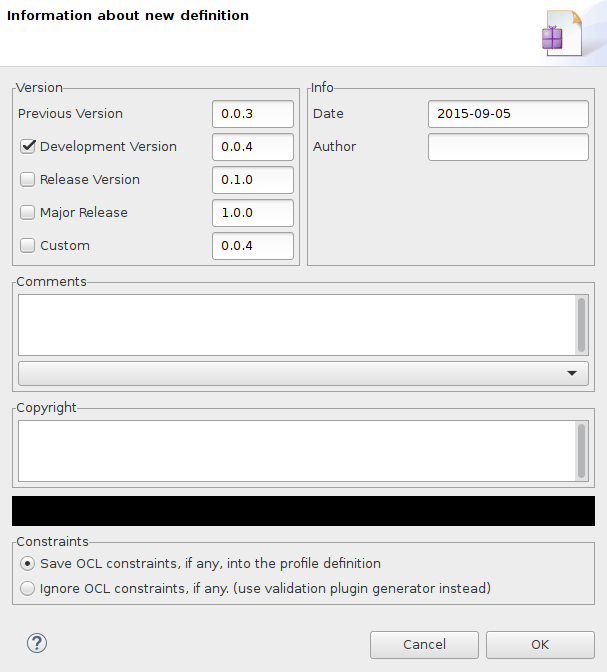Click the profile definition gift box icon
607x672 pixels.
(x=562, y=33)
